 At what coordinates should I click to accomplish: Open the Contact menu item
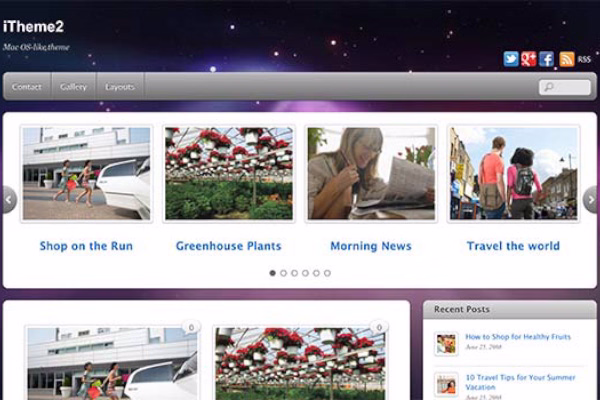(26, 87)
